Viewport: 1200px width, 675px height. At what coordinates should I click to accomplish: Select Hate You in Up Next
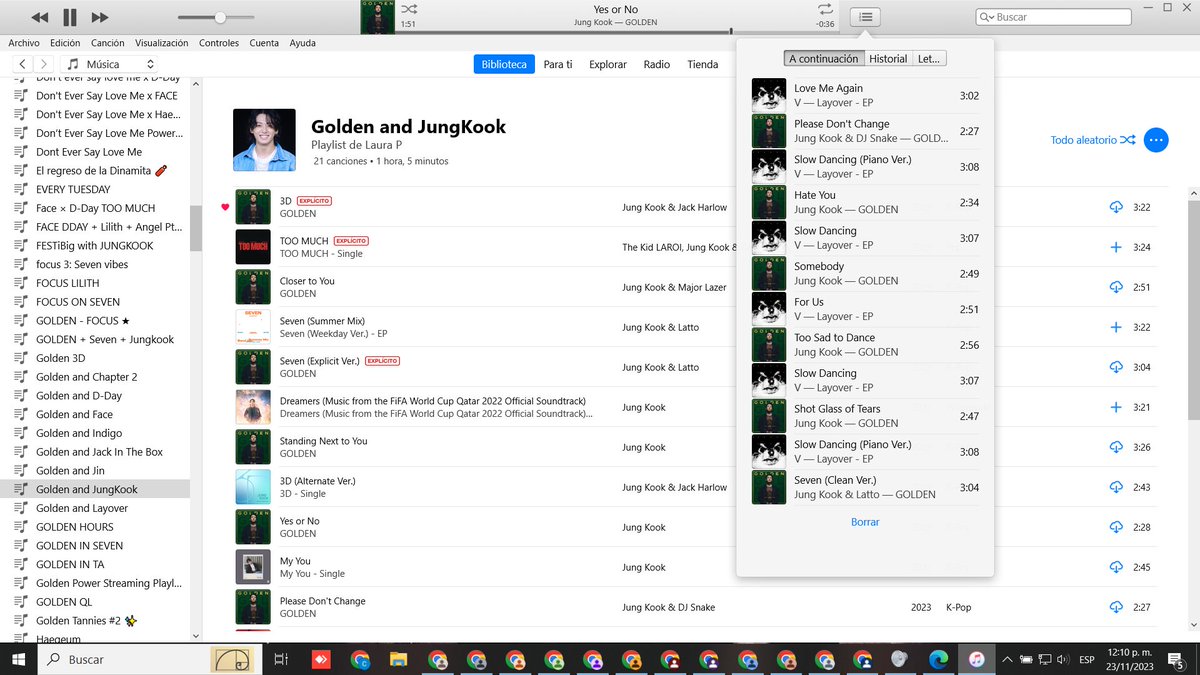[x=866, y=202]
